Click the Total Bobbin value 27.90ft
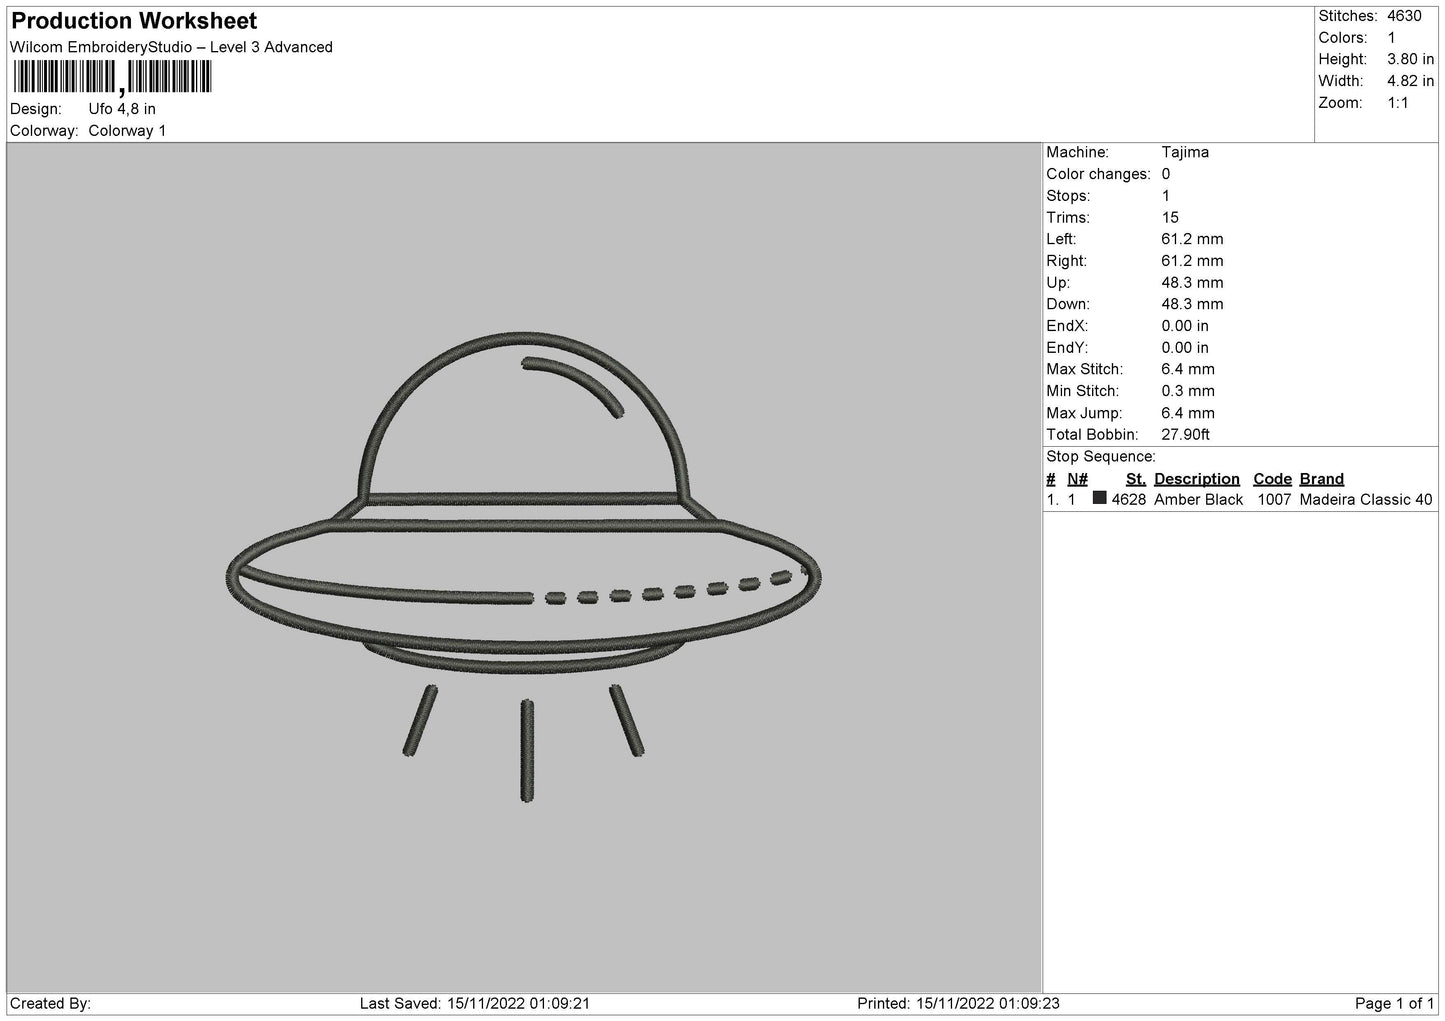Image resolution: width=1445 pixels, height=1021 pixels. click(x=1186, y=435)
